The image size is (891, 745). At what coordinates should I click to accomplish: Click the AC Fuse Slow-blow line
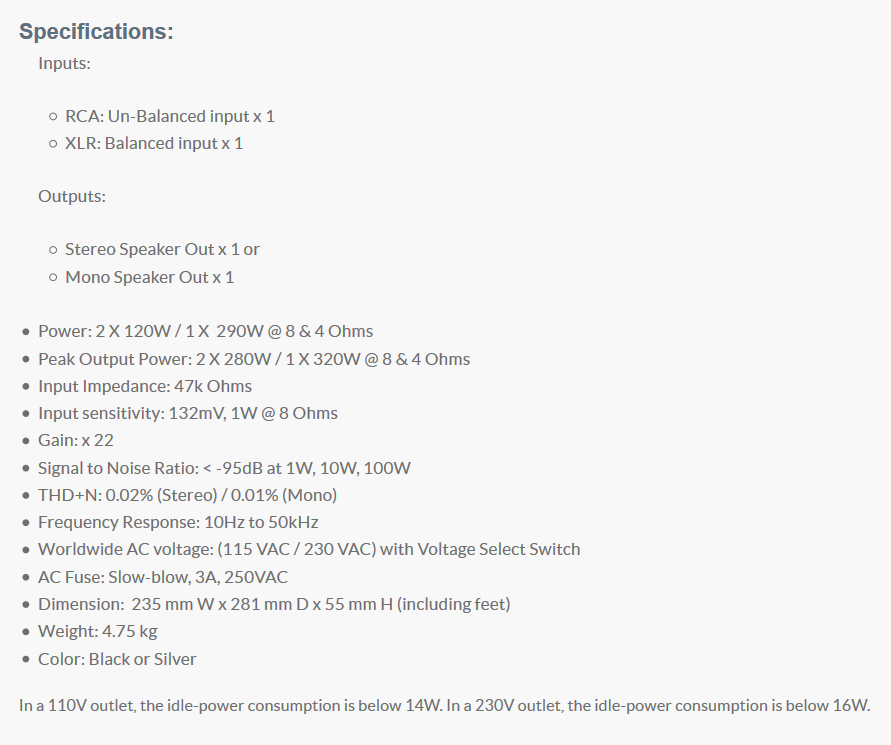[163, 577]
